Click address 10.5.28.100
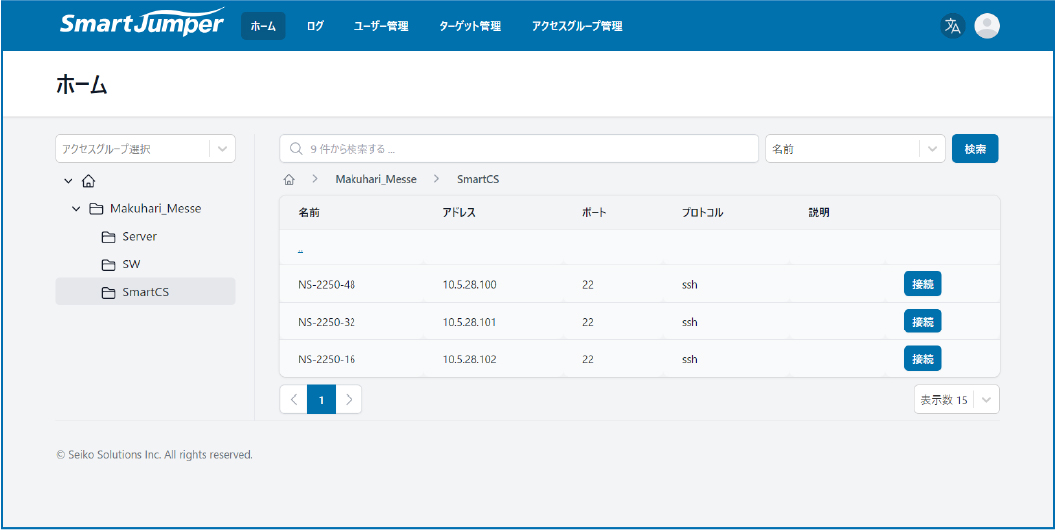 469,285
